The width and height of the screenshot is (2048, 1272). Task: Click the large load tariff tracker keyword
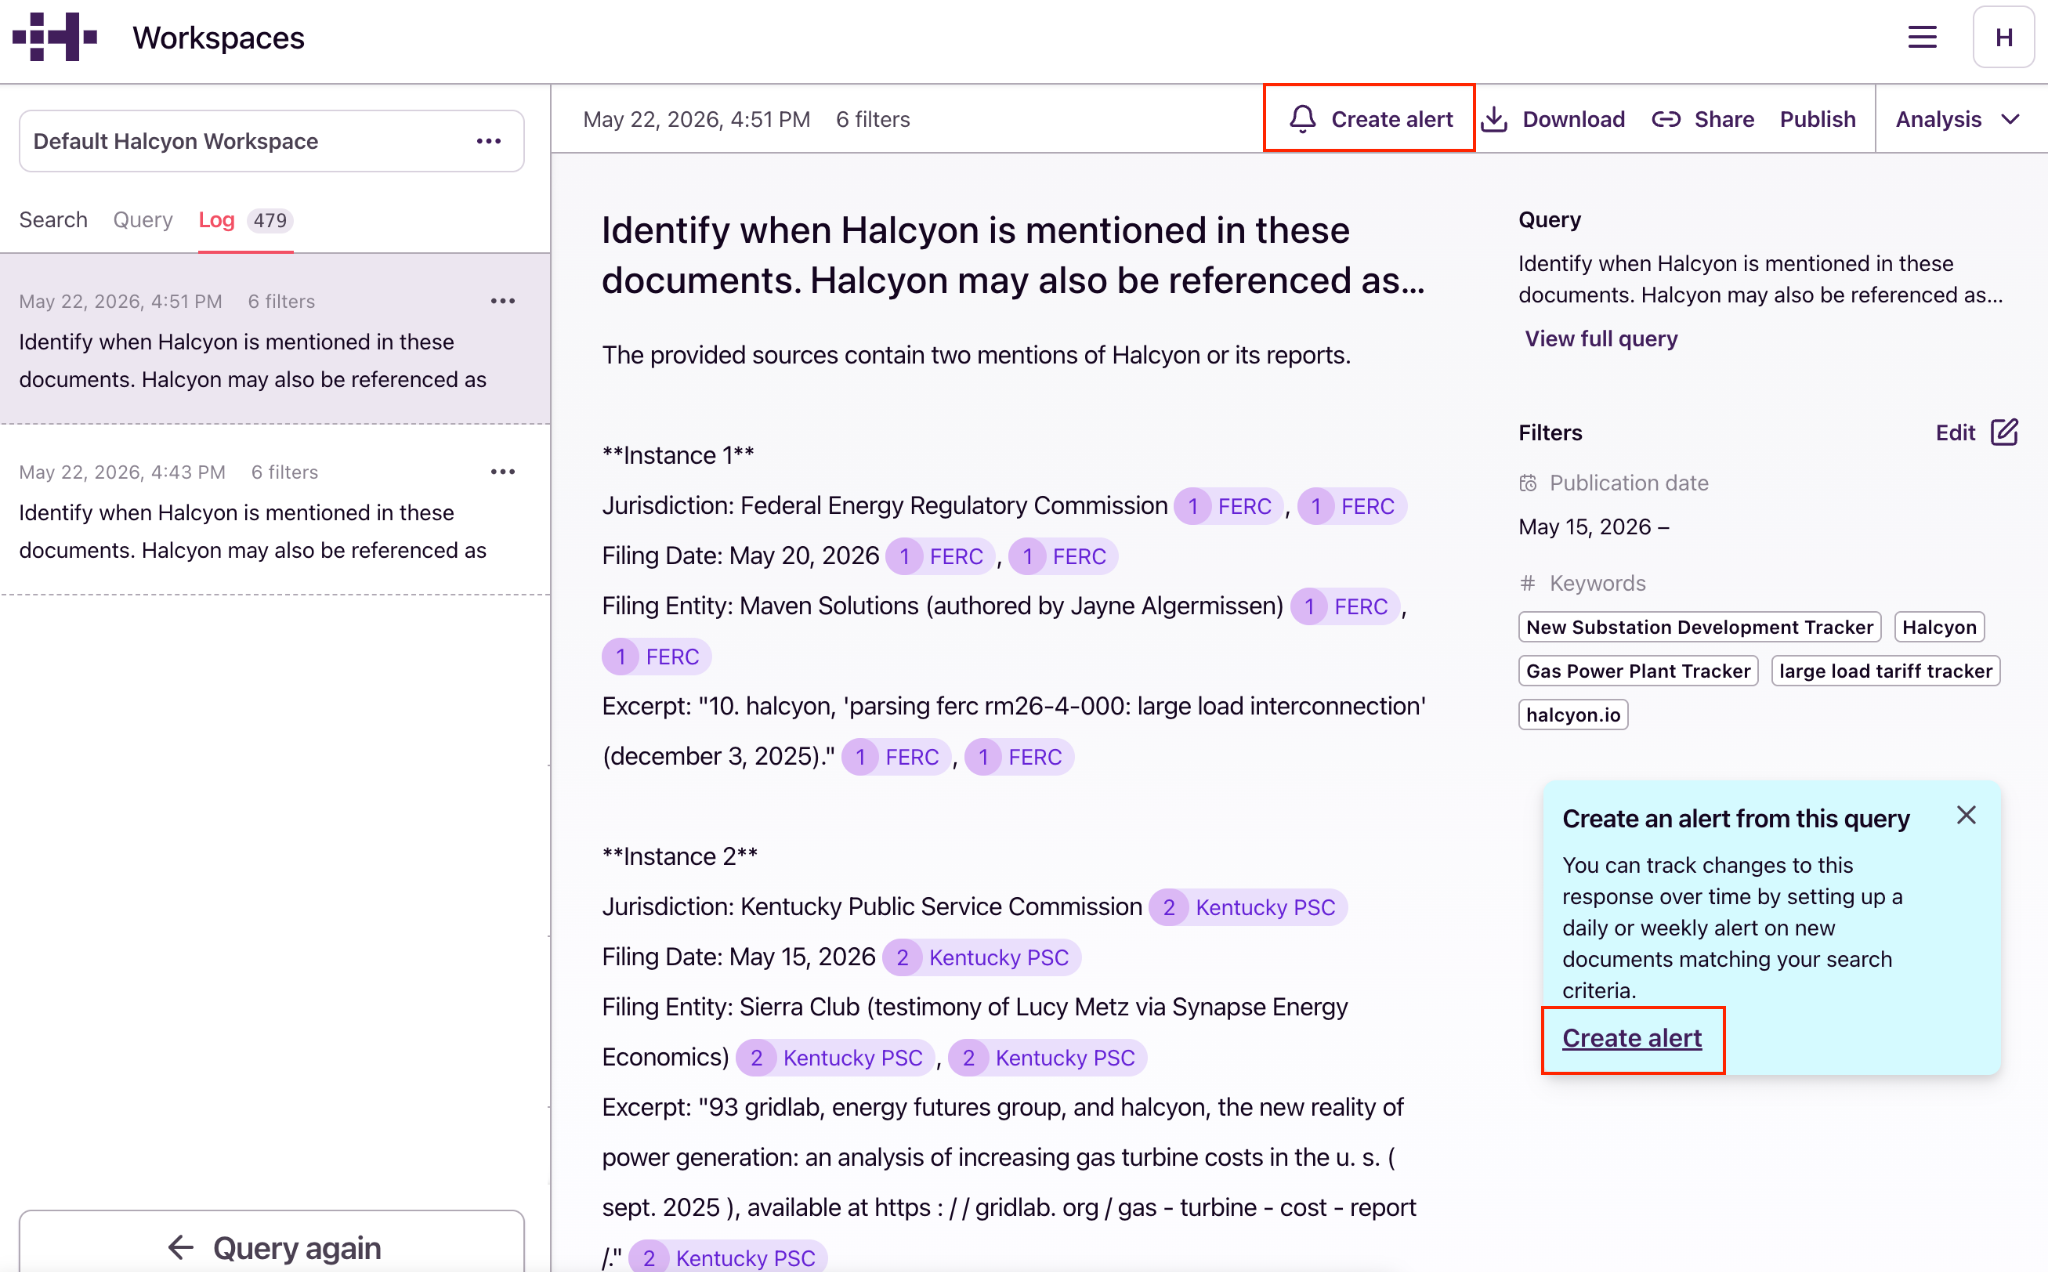[x=1886, y=671]
